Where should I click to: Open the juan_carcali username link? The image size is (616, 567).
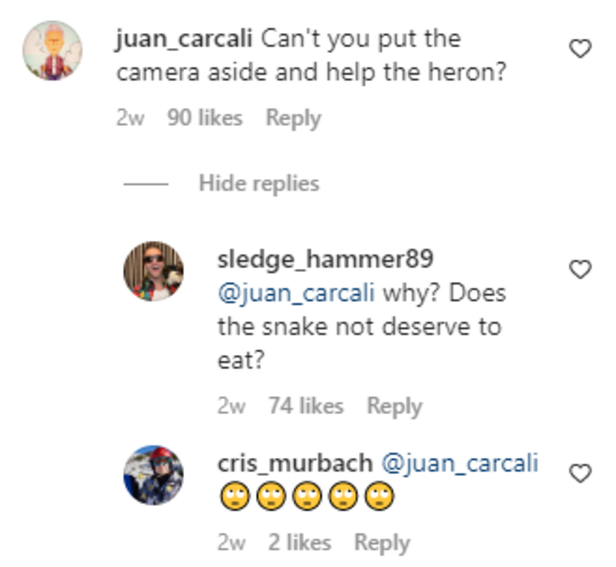pyautogui.click(x=186, y=39)
